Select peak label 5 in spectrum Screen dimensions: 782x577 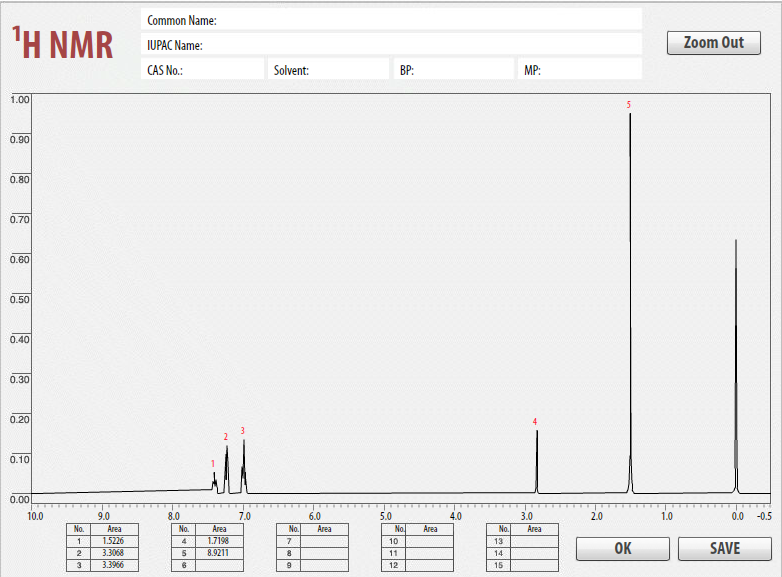click(628, 105)
